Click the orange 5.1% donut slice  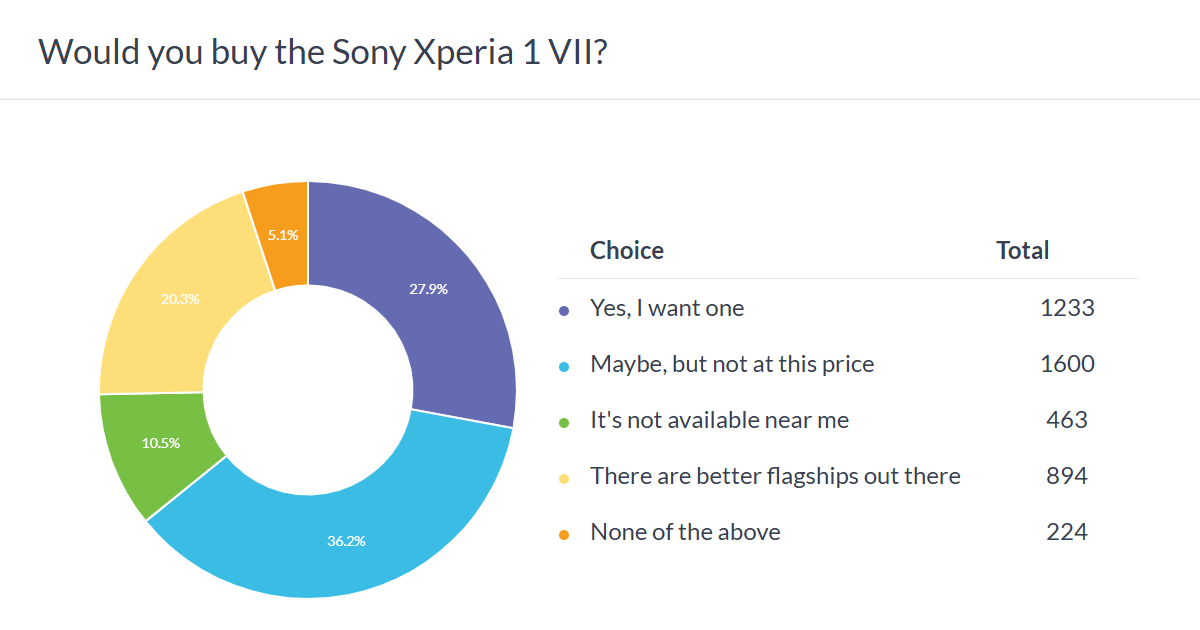point(282,235)
